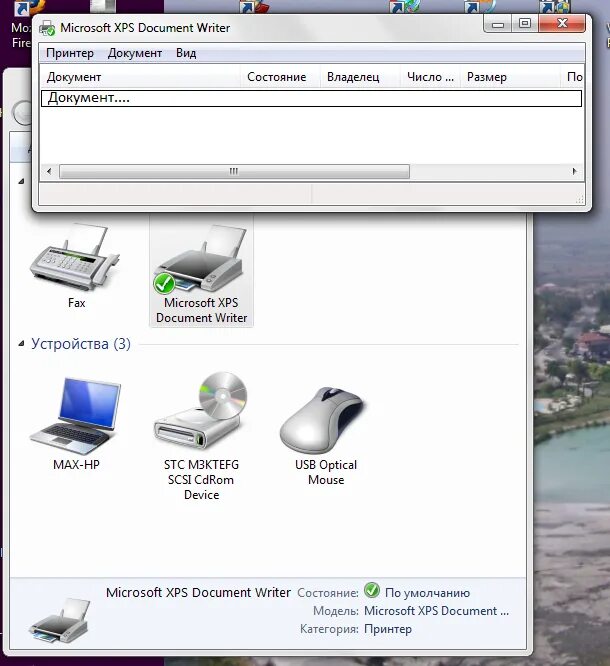The height and width of the screenshot is (666, 610).
Task: Click the printer icon in the details pane
Action: [x=59, y=620]
